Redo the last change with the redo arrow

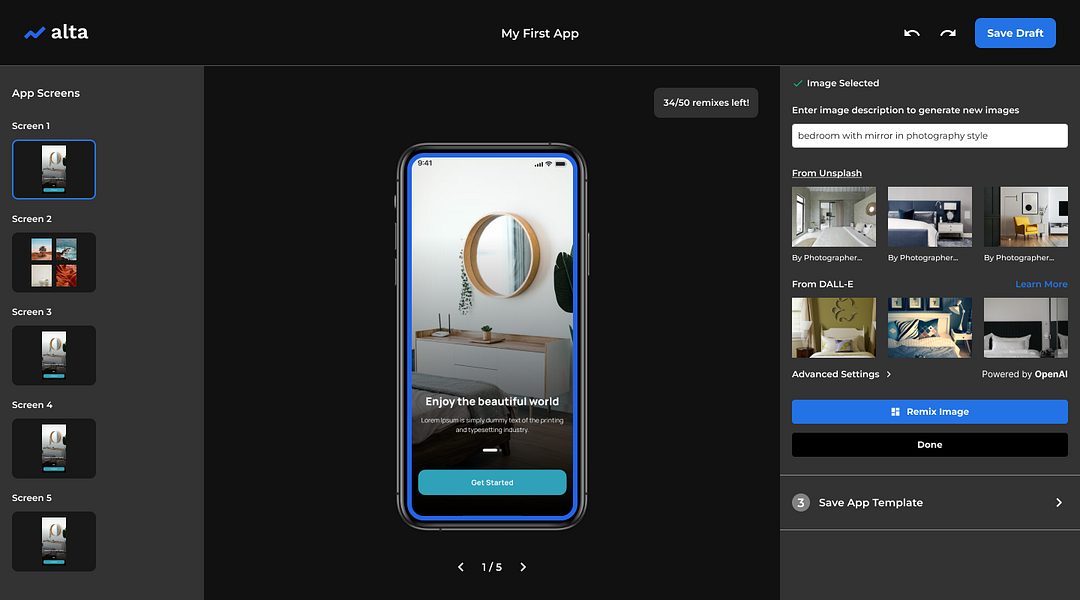tap(947, 32)
